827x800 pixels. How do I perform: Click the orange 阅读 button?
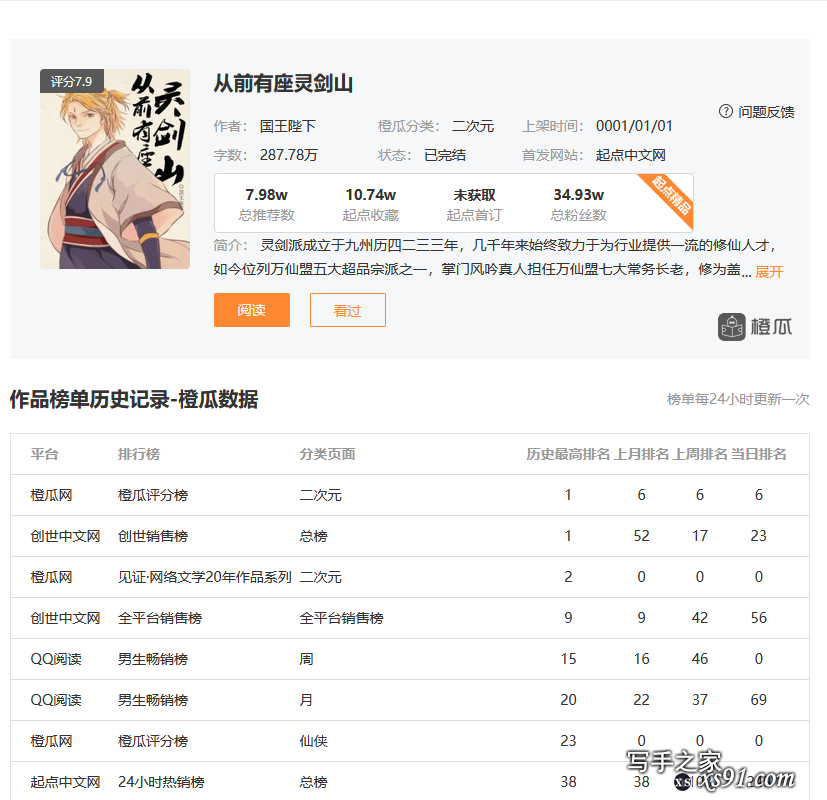pyautogui.click(x=252, y=310)
